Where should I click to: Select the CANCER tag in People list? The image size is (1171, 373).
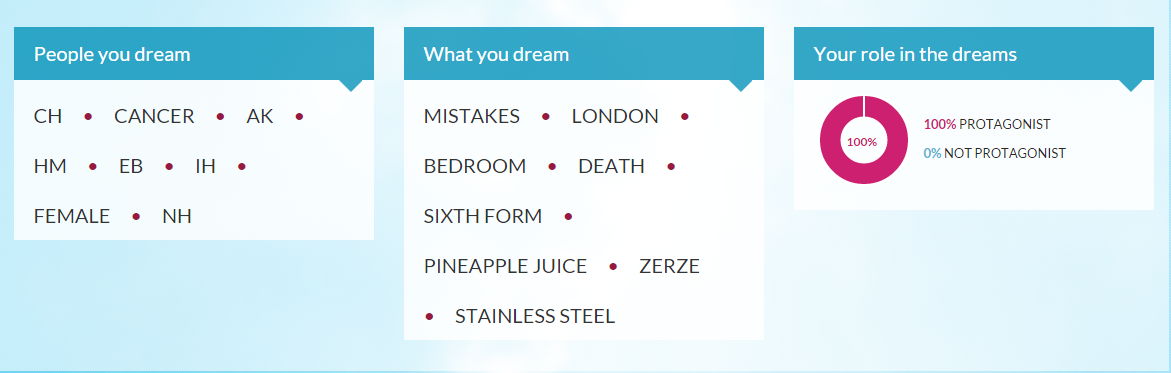pos(154,117)
